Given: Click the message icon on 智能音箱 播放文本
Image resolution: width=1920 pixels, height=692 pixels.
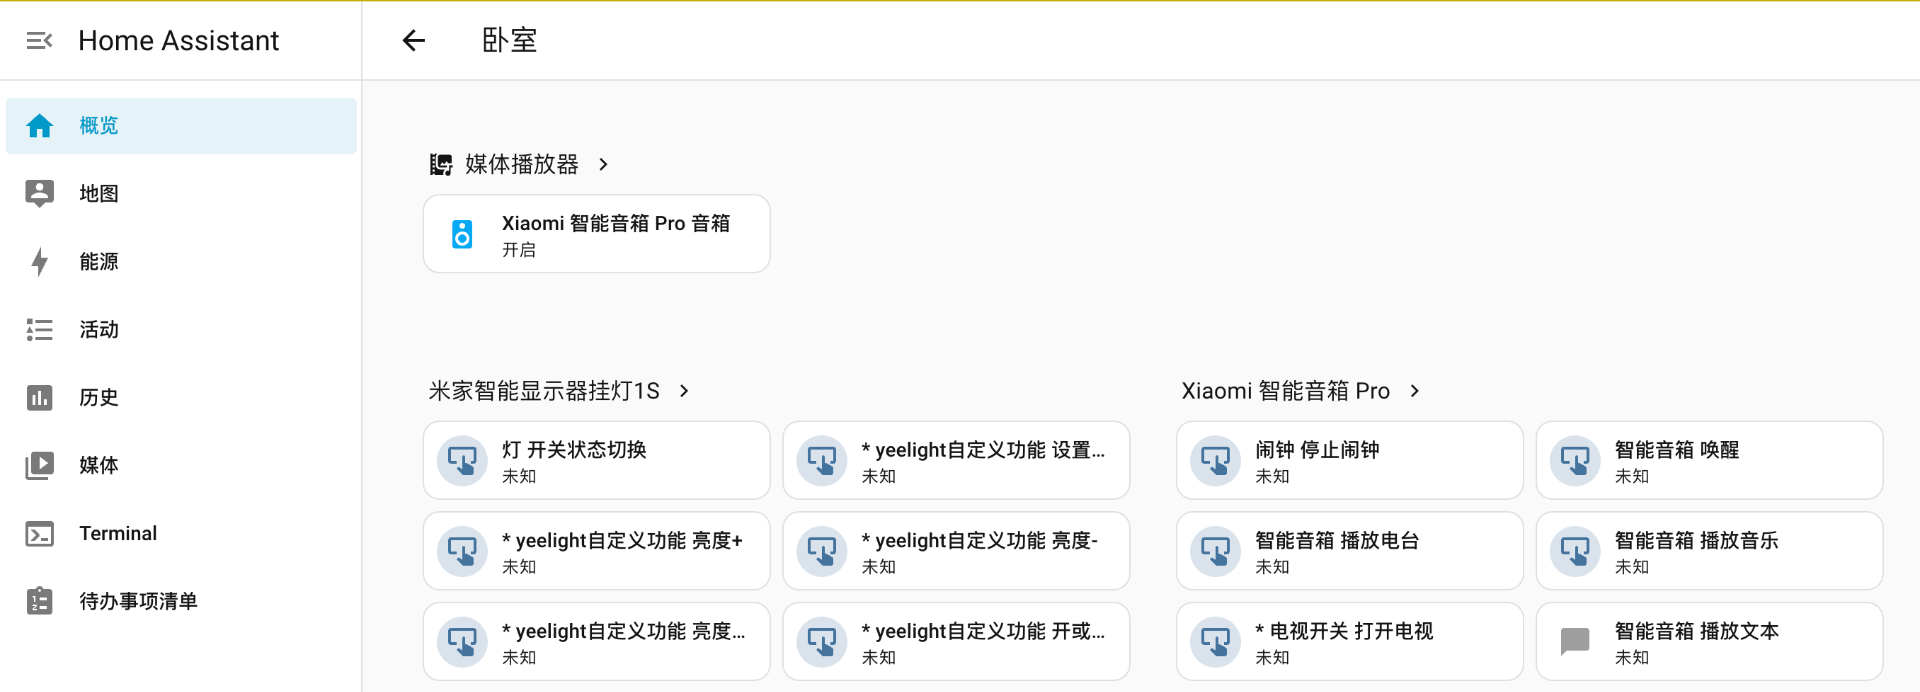Looking at the screenshot, I should 1575,641.
